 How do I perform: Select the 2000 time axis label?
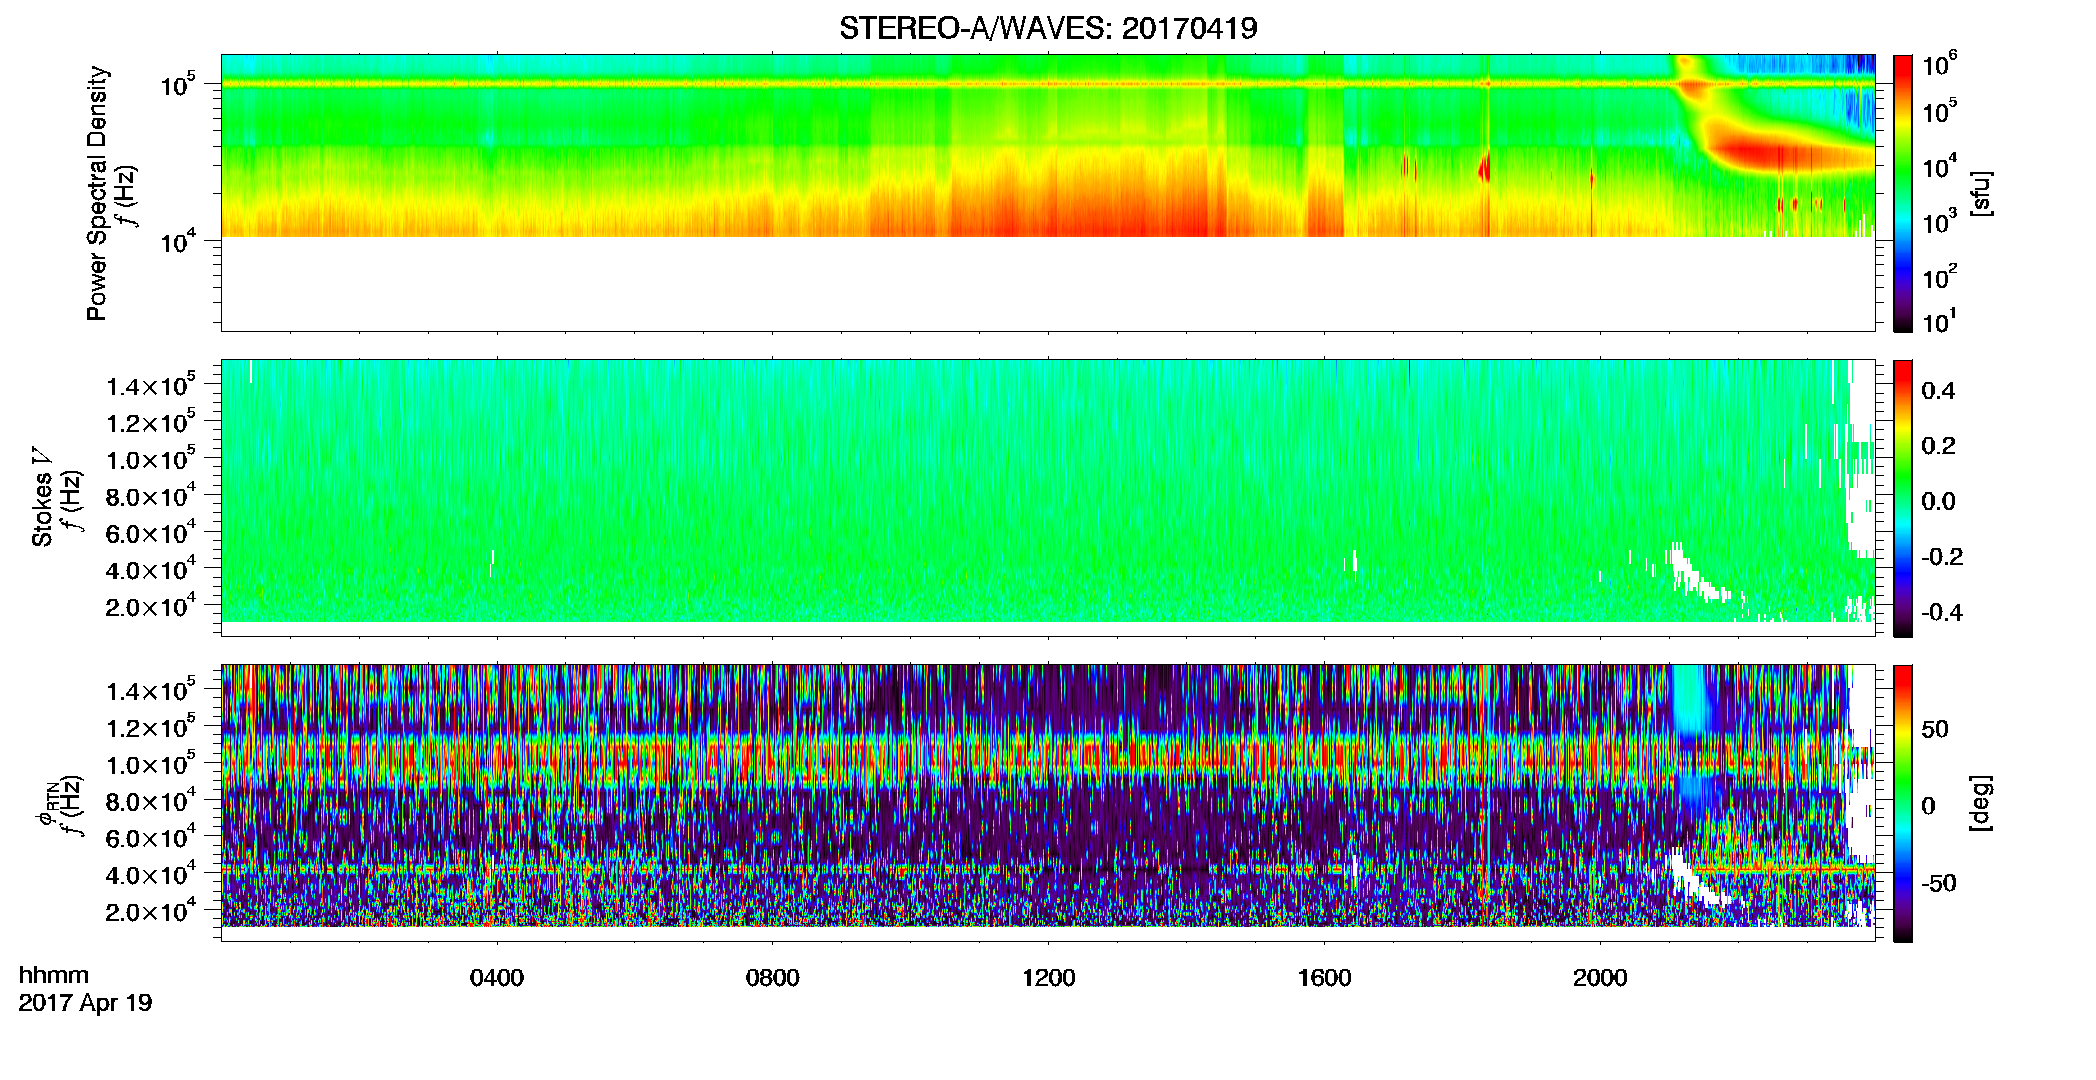tap(1600, 978)
